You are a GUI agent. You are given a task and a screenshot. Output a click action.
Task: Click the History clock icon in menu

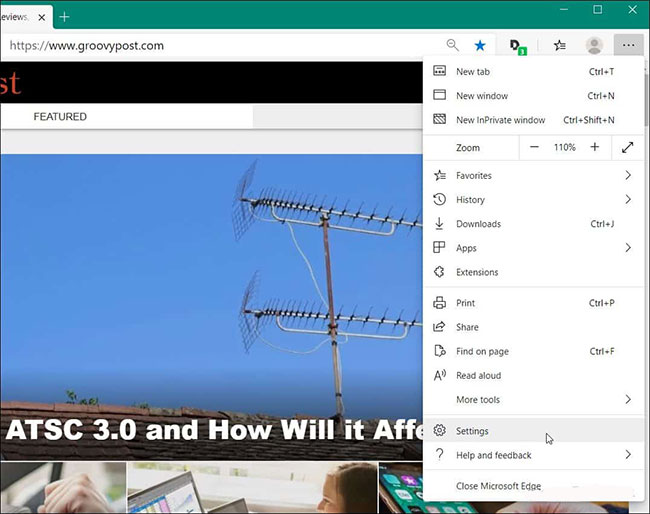pos(439,199)
